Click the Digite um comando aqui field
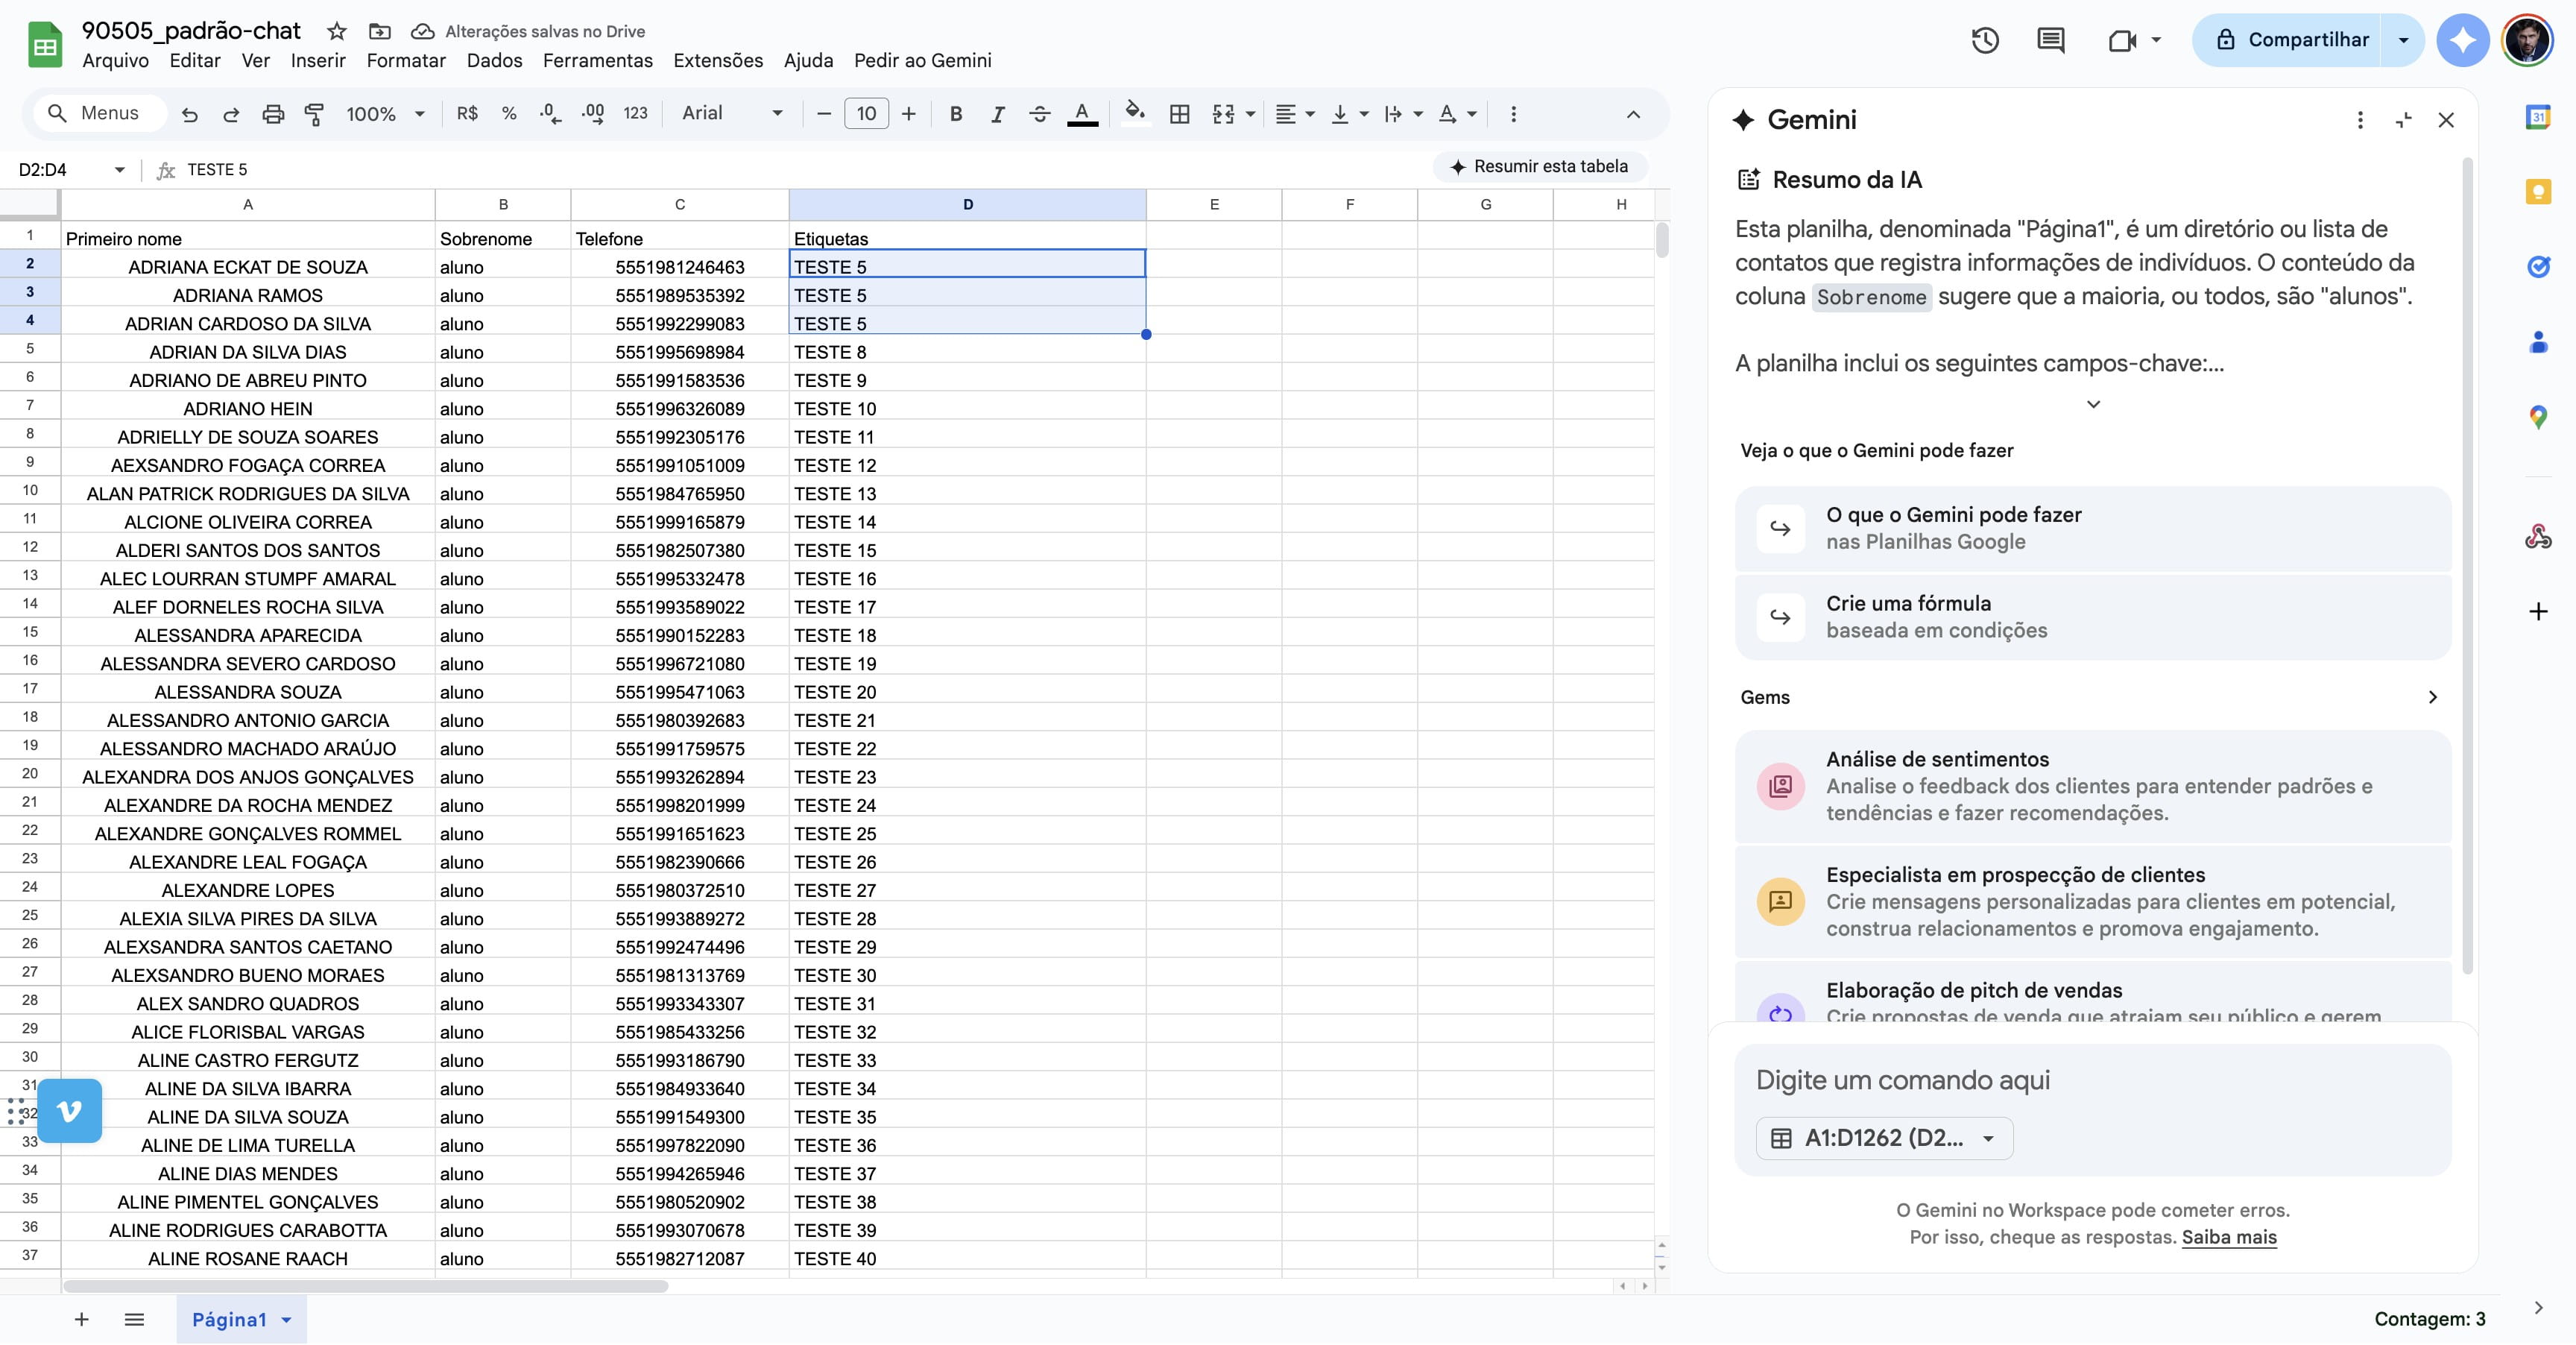Screen dimensions: 2576x1345 (2093, 1080)
